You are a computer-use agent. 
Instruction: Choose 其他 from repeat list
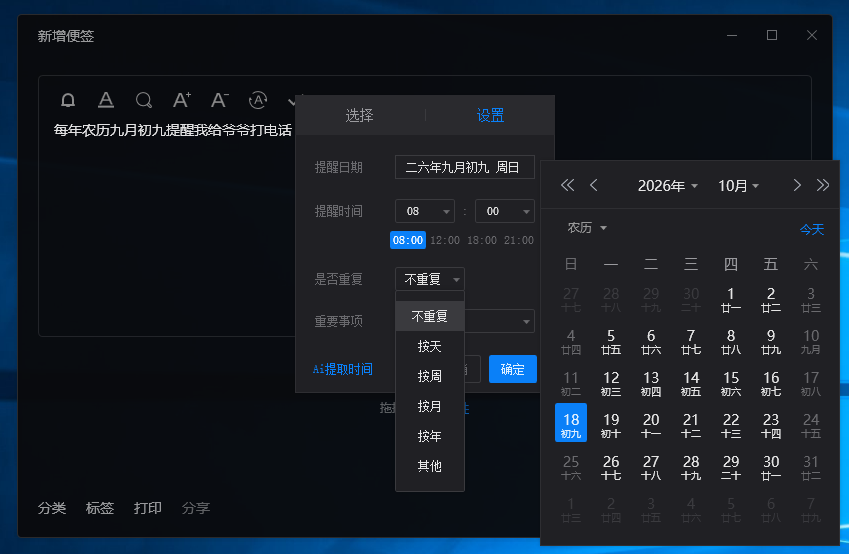pyautogui.click(x=430, y=466)
